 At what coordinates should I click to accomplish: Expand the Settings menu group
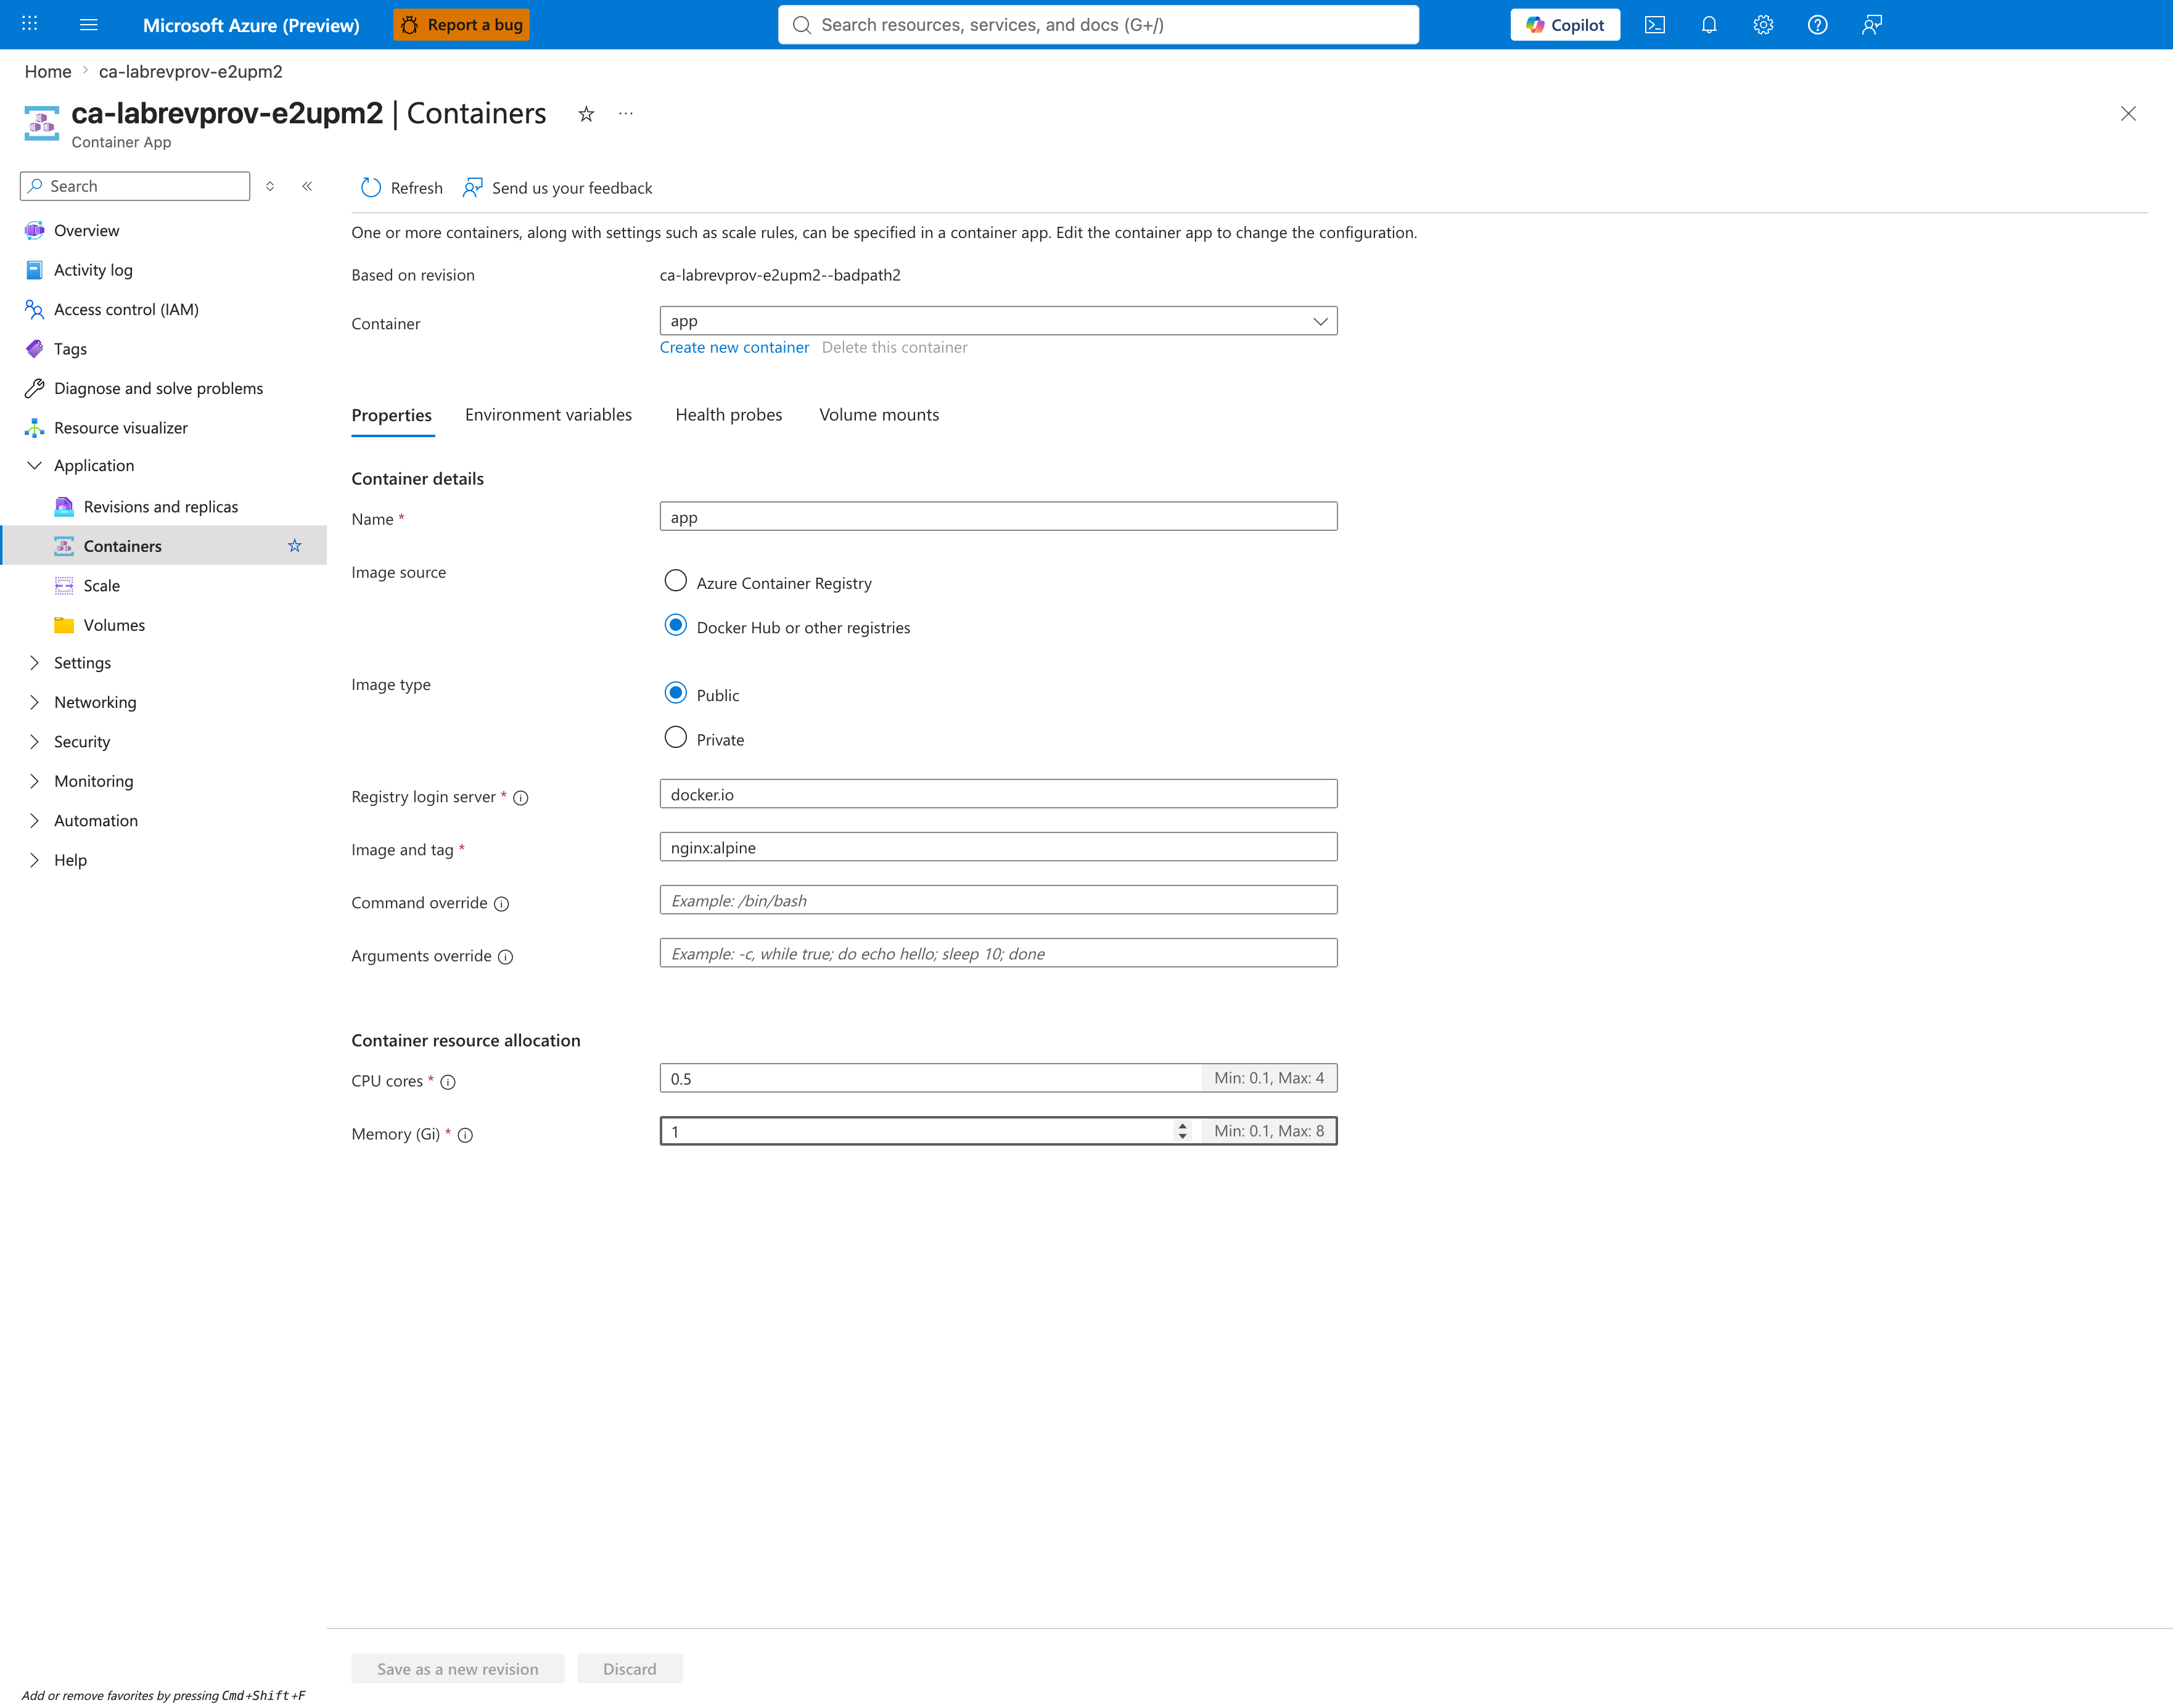point(34,663)
